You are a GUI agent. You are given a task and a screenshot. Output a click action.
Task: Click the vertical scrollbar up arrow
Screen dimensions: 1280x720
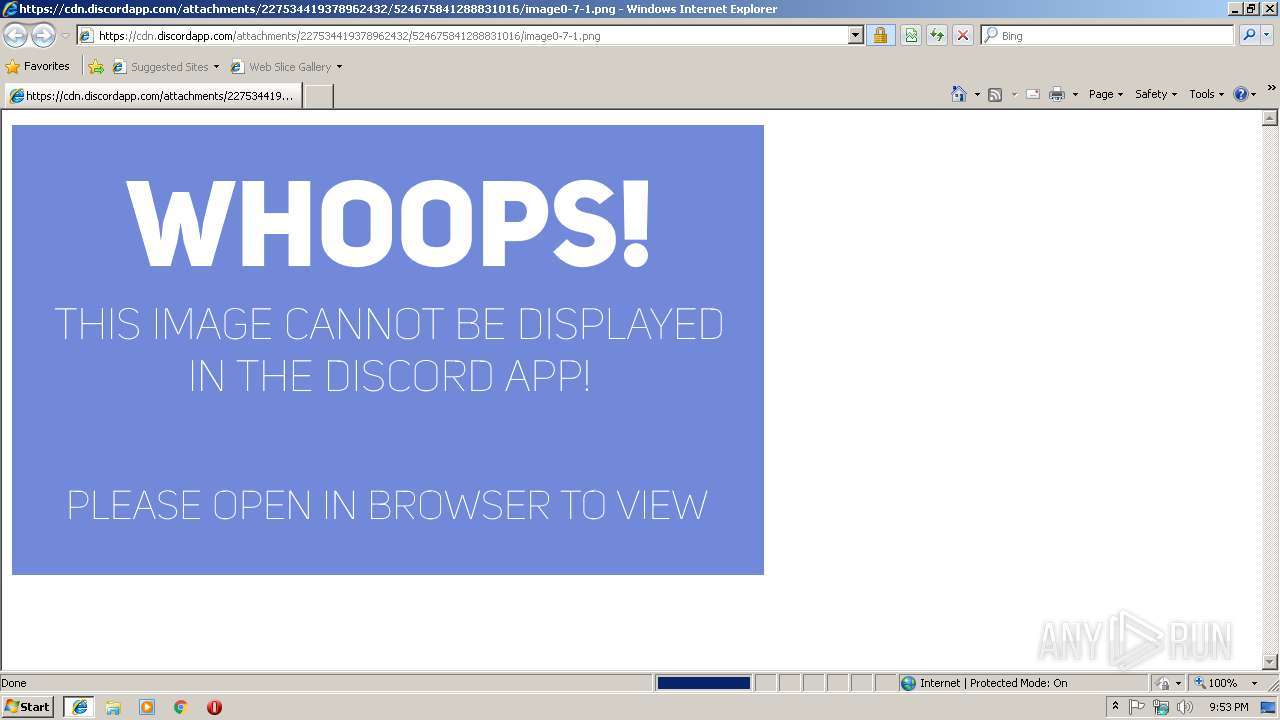pos(1270,118)
